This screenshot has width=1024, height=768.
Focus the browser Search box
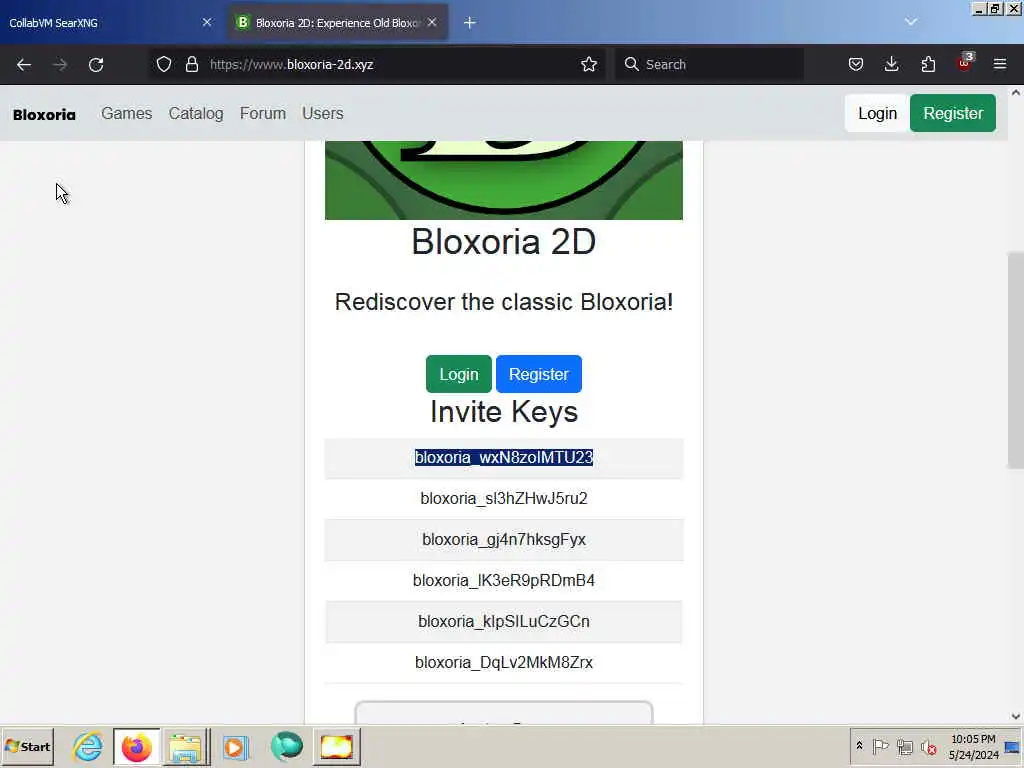(x=709, y=64)
